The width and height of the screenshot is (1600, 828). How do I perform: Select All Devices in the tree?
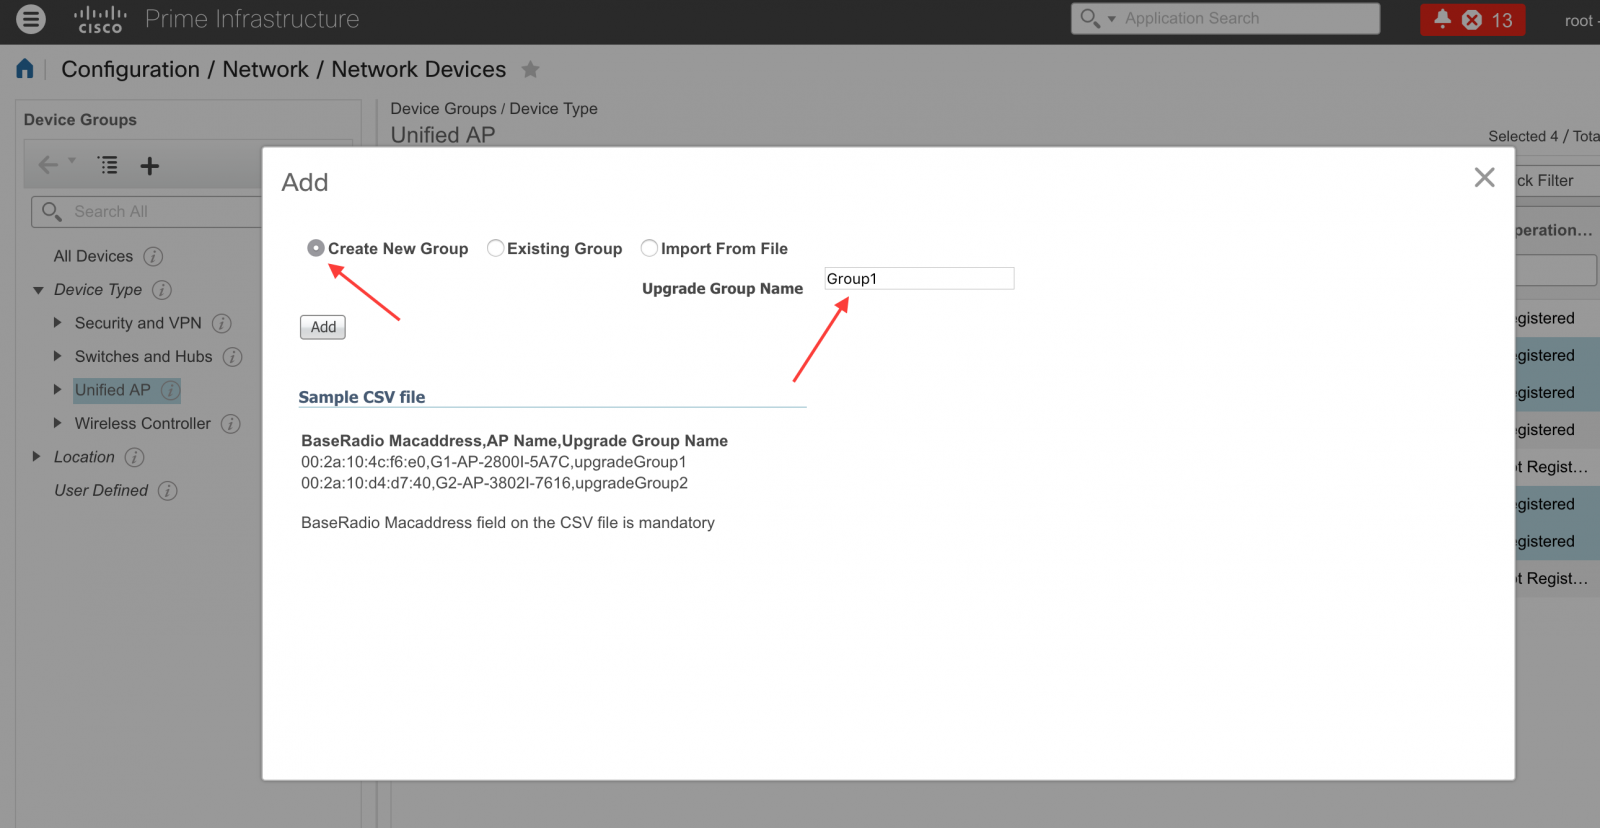(93, 256)
